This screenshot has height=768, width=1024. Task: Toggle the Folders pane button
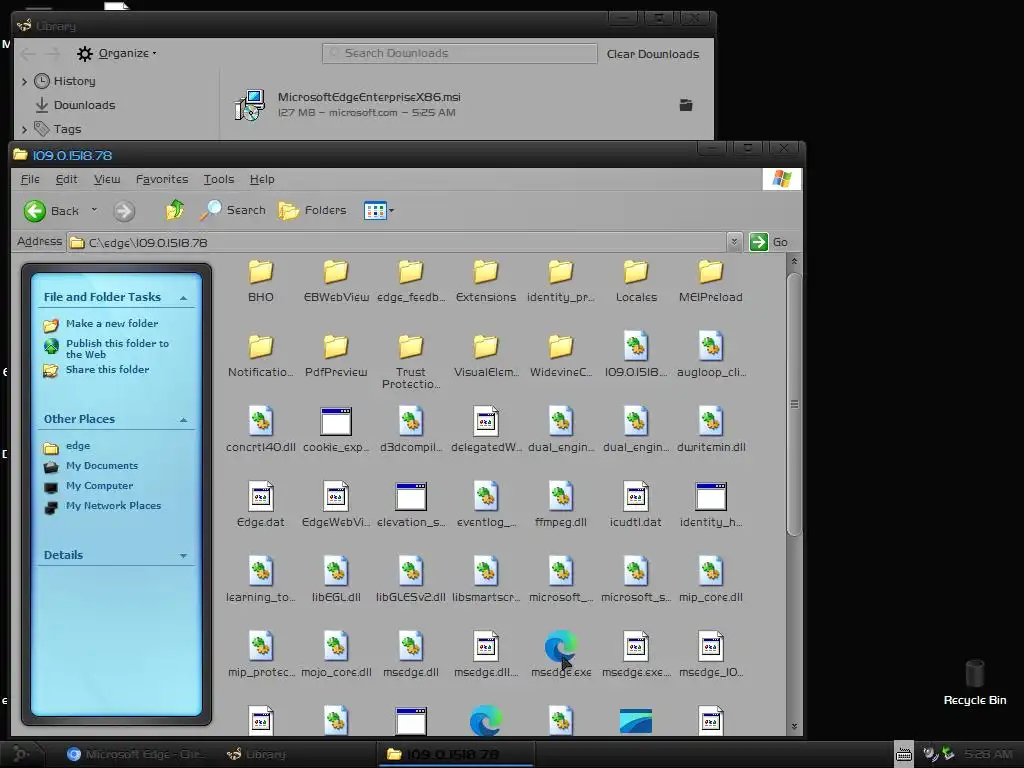313,210
